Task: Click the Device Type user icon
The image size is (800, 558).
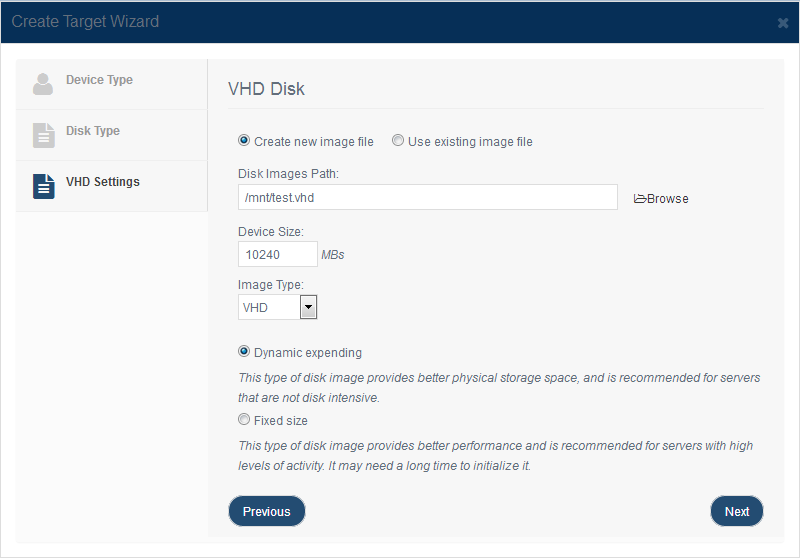Action: pyautogui.click(x=43, y=84)
